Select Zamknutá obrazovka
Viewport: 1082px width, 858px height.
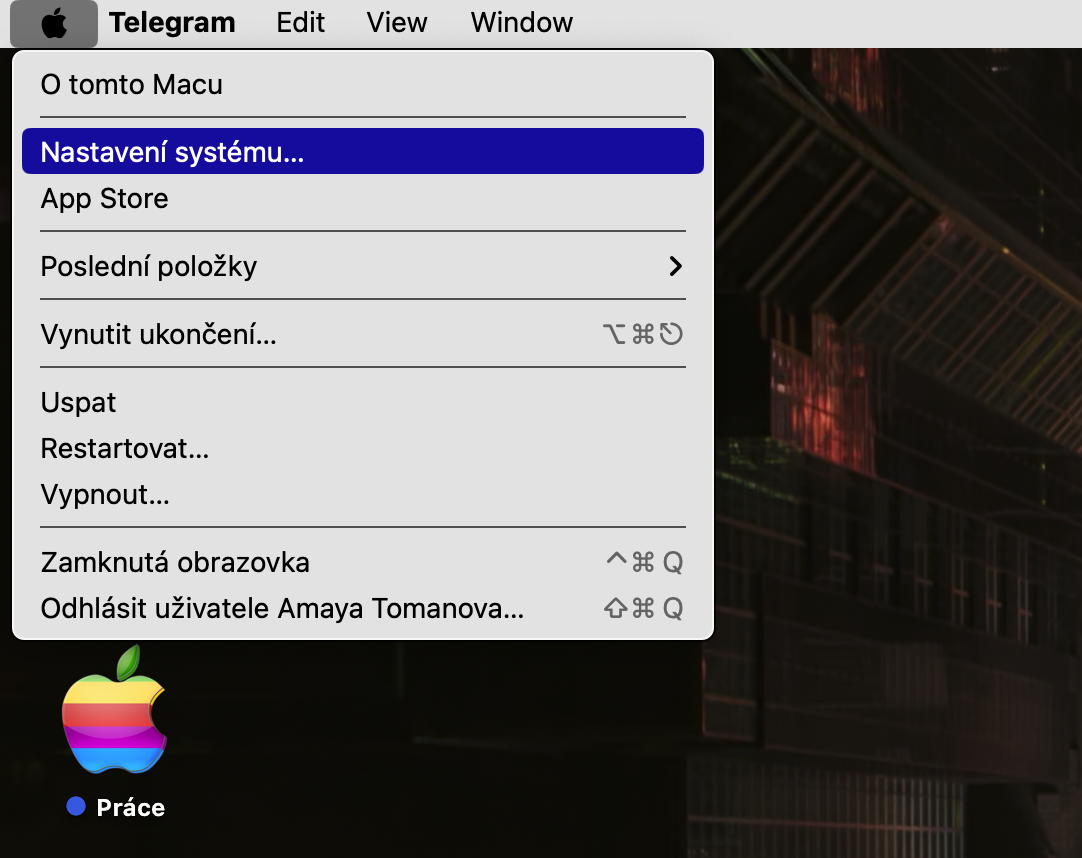click(x=363, y=563)
